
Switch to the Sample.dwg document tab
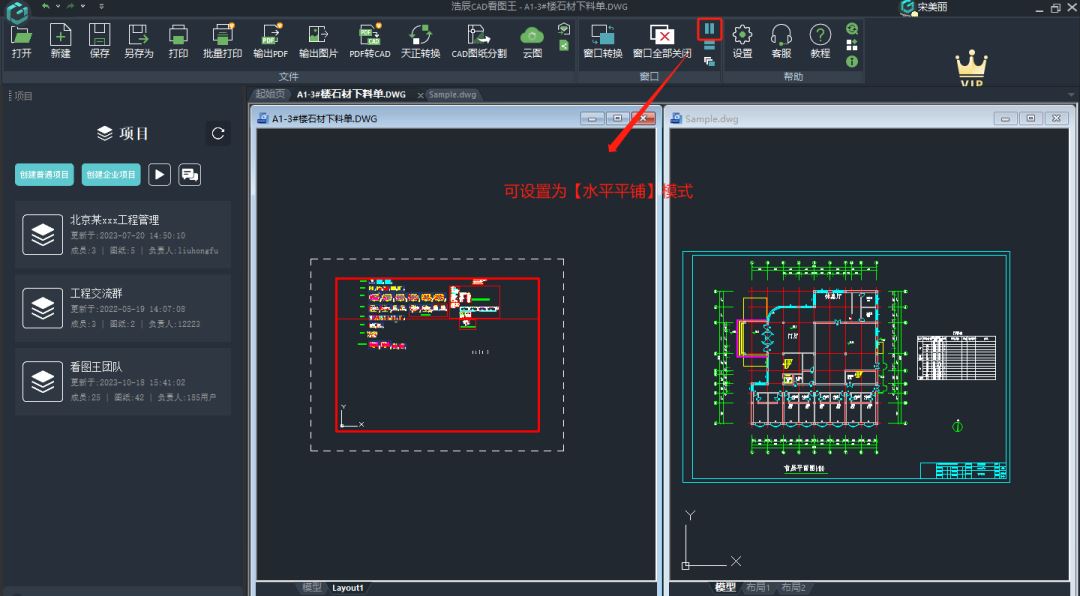(x=452, y=95)
